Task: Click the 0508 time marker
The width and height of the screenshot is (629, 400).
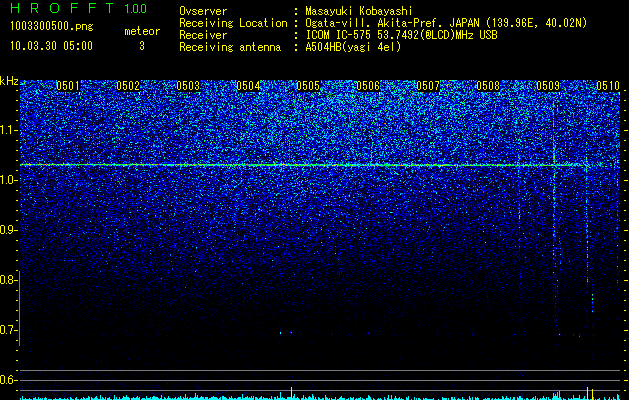Action: pyautogui.click(x=488, y=86)
